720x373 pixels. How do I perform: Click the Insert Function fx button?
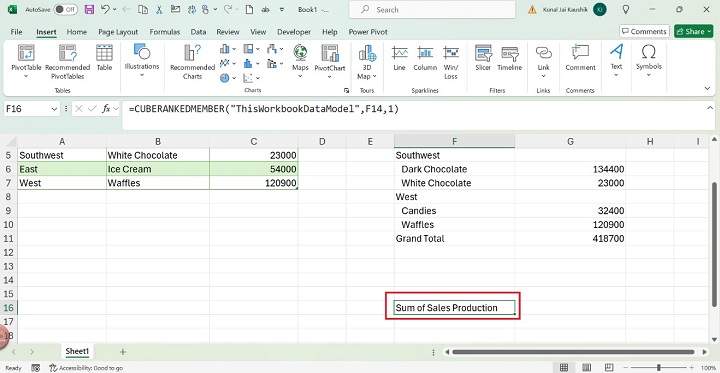(106, 109)
